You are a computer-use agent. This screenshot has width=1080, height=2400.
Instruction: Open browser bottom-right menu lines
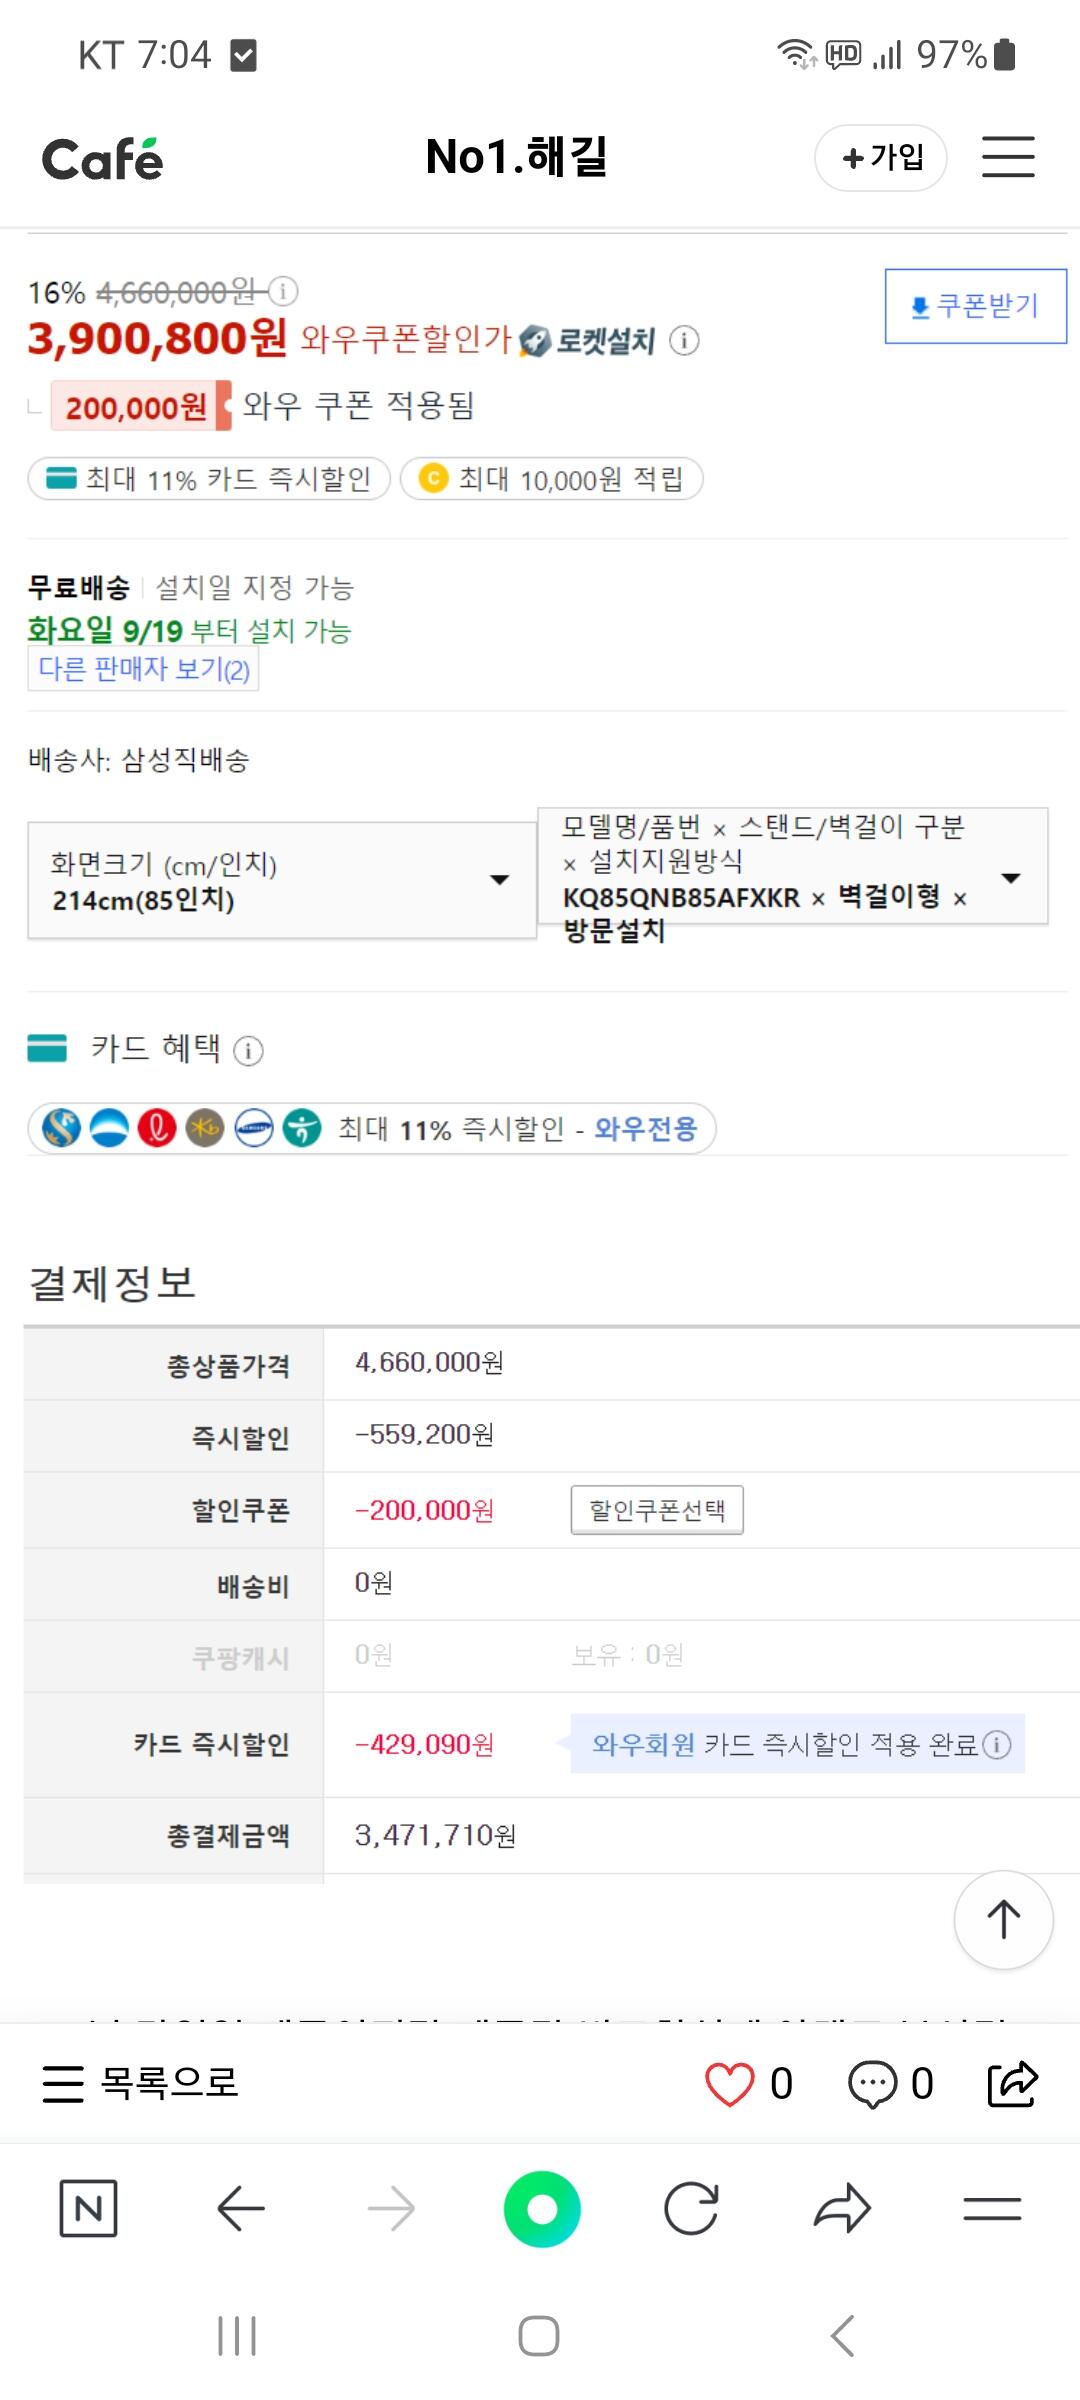(x=992, y=2208)
